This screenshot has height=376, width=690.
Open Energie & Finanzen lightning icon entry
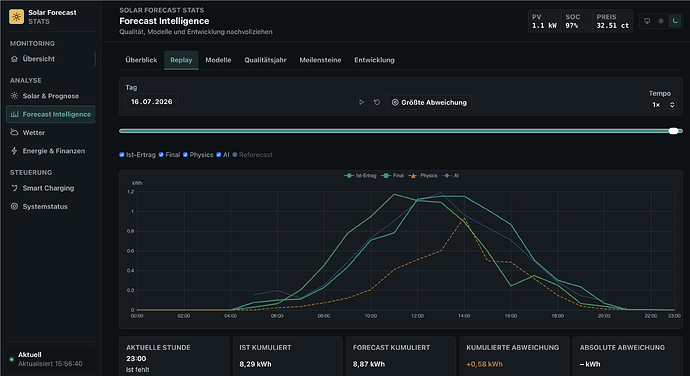(x=14, y=151)
